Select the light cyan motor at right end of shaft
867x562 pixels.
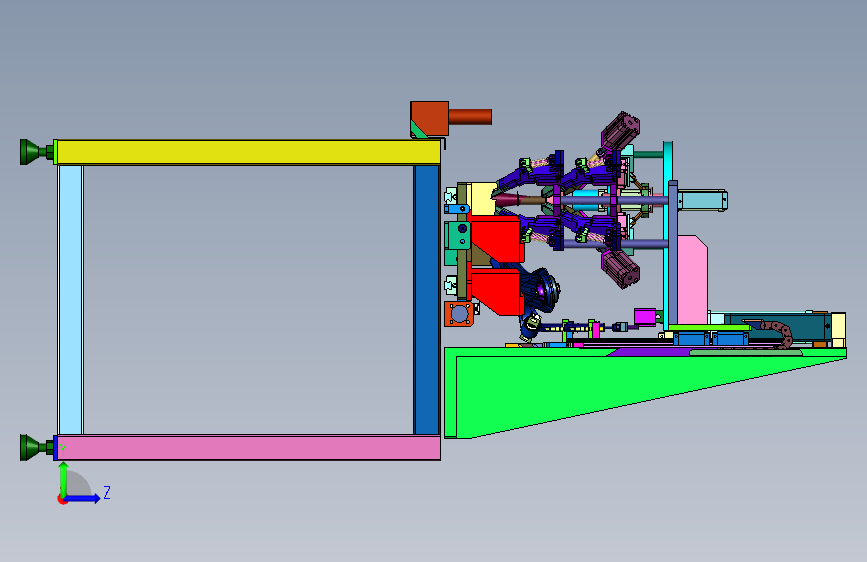[x=702, y=200]
